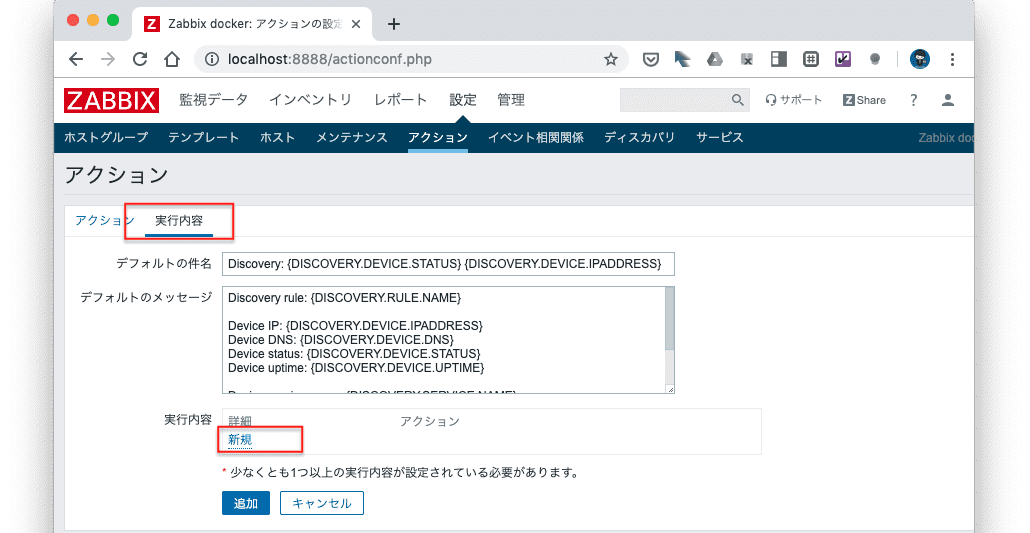Screen dimensions: 1030x533
Task: Open the 管理 menu
Action: point(511,100)
